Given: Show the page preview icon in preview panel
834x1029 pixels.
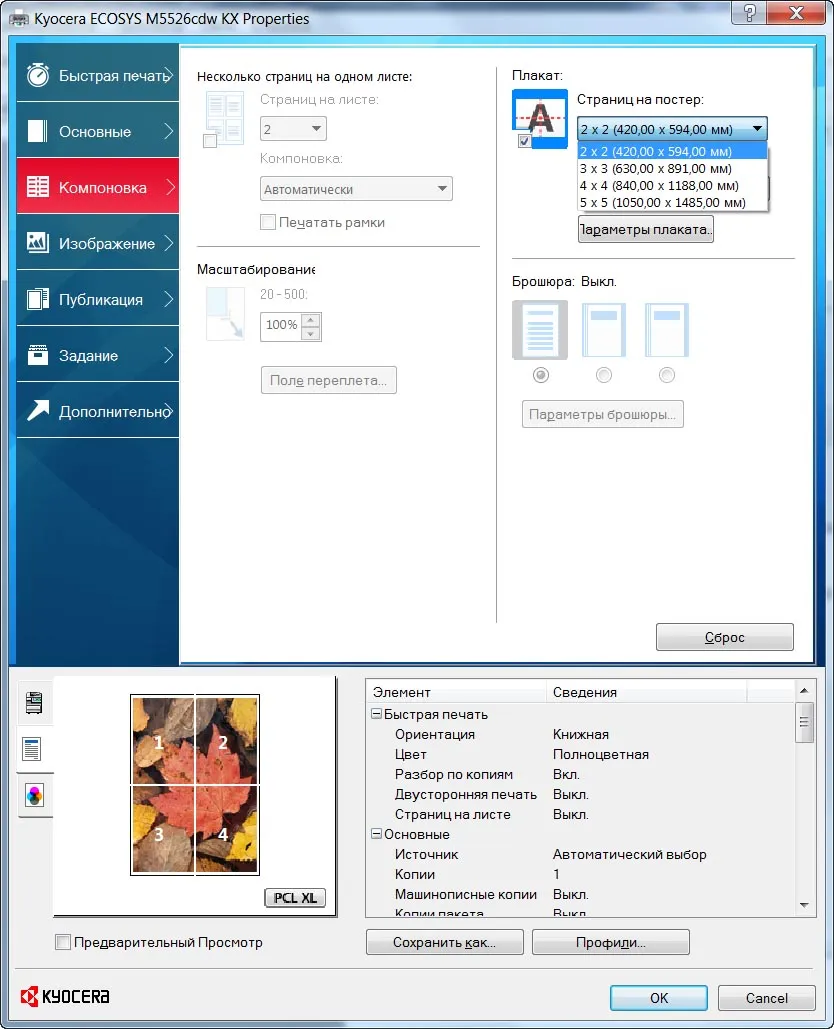Looking at the screenshot, I should tap(32, 749).
